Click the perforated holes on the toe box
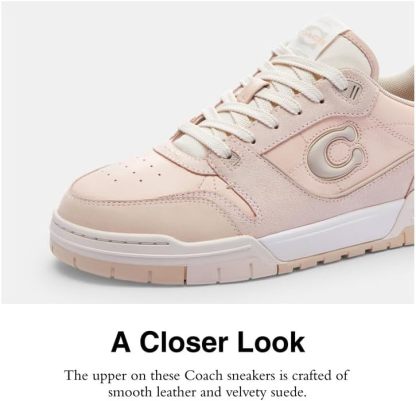Screen dimensions: 416x401 tap(133, 170)
